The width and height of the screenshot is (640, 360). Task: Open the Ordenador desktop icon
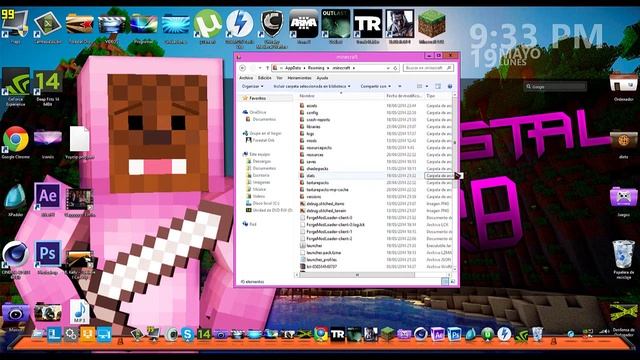(624, 86)
